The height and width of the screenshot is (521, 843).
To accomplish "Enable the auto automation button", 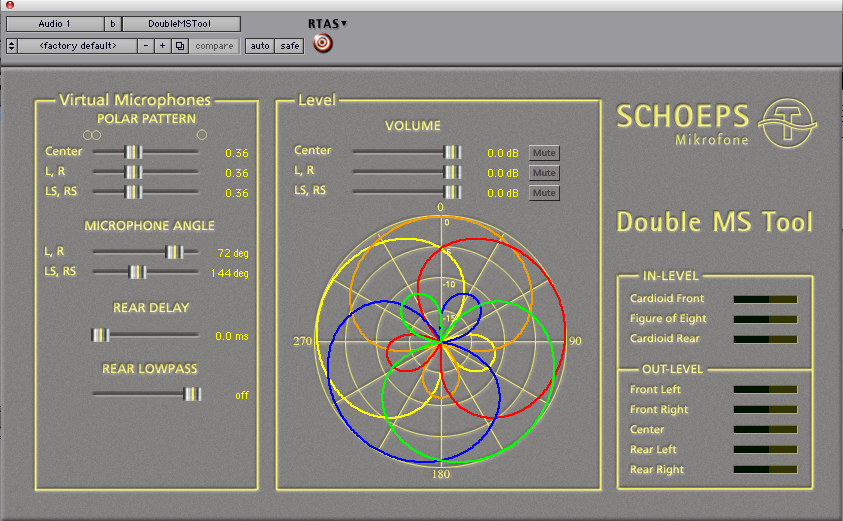I will pyautogui.click(x=260, y=46).
